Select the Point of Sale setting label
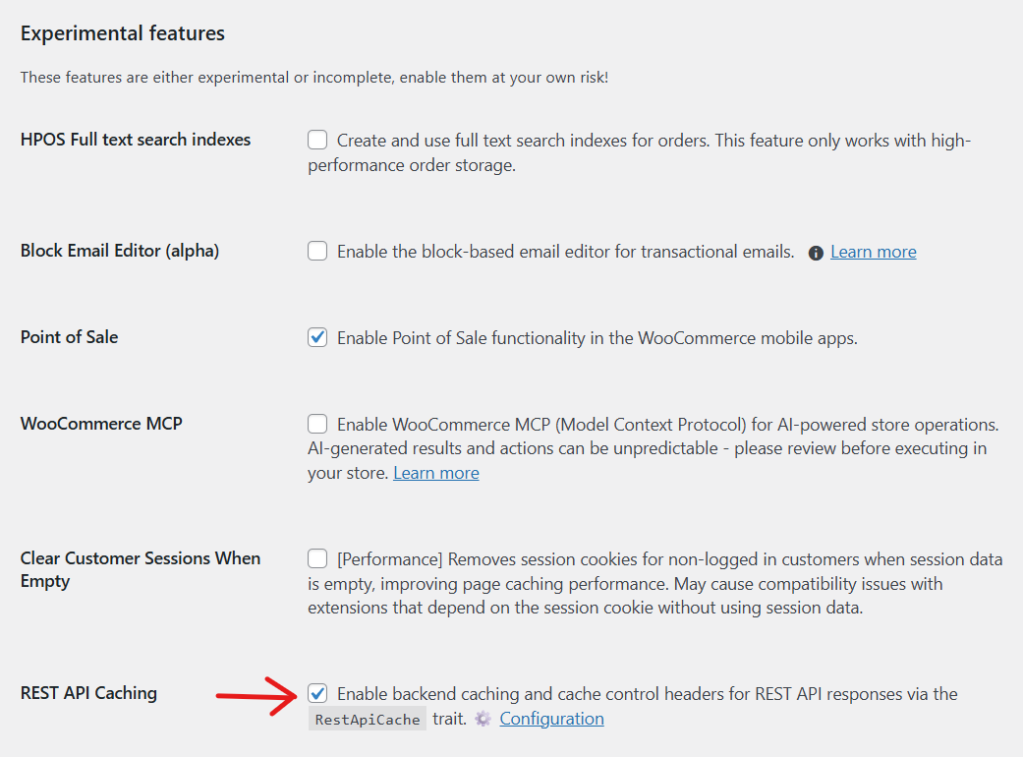The image size is (1023, 757). tap(68, 337)
